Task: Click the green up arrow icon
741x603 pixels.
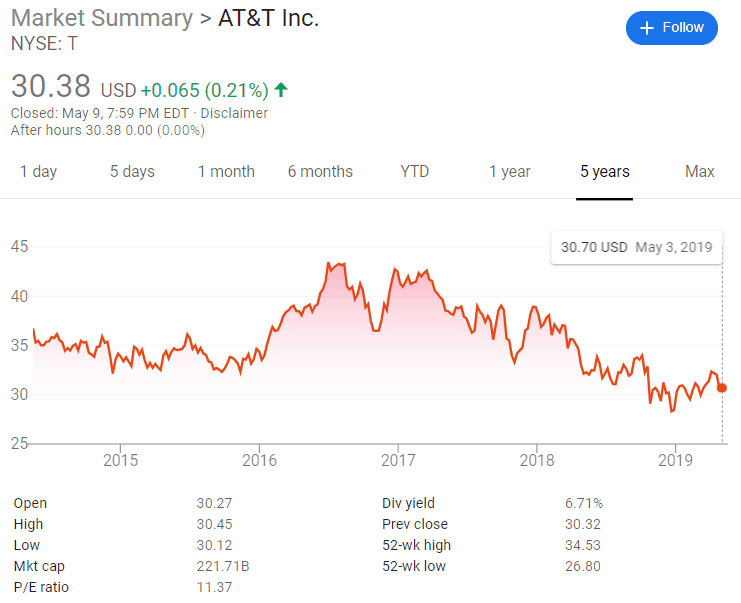Action: (x=281, y=90)
